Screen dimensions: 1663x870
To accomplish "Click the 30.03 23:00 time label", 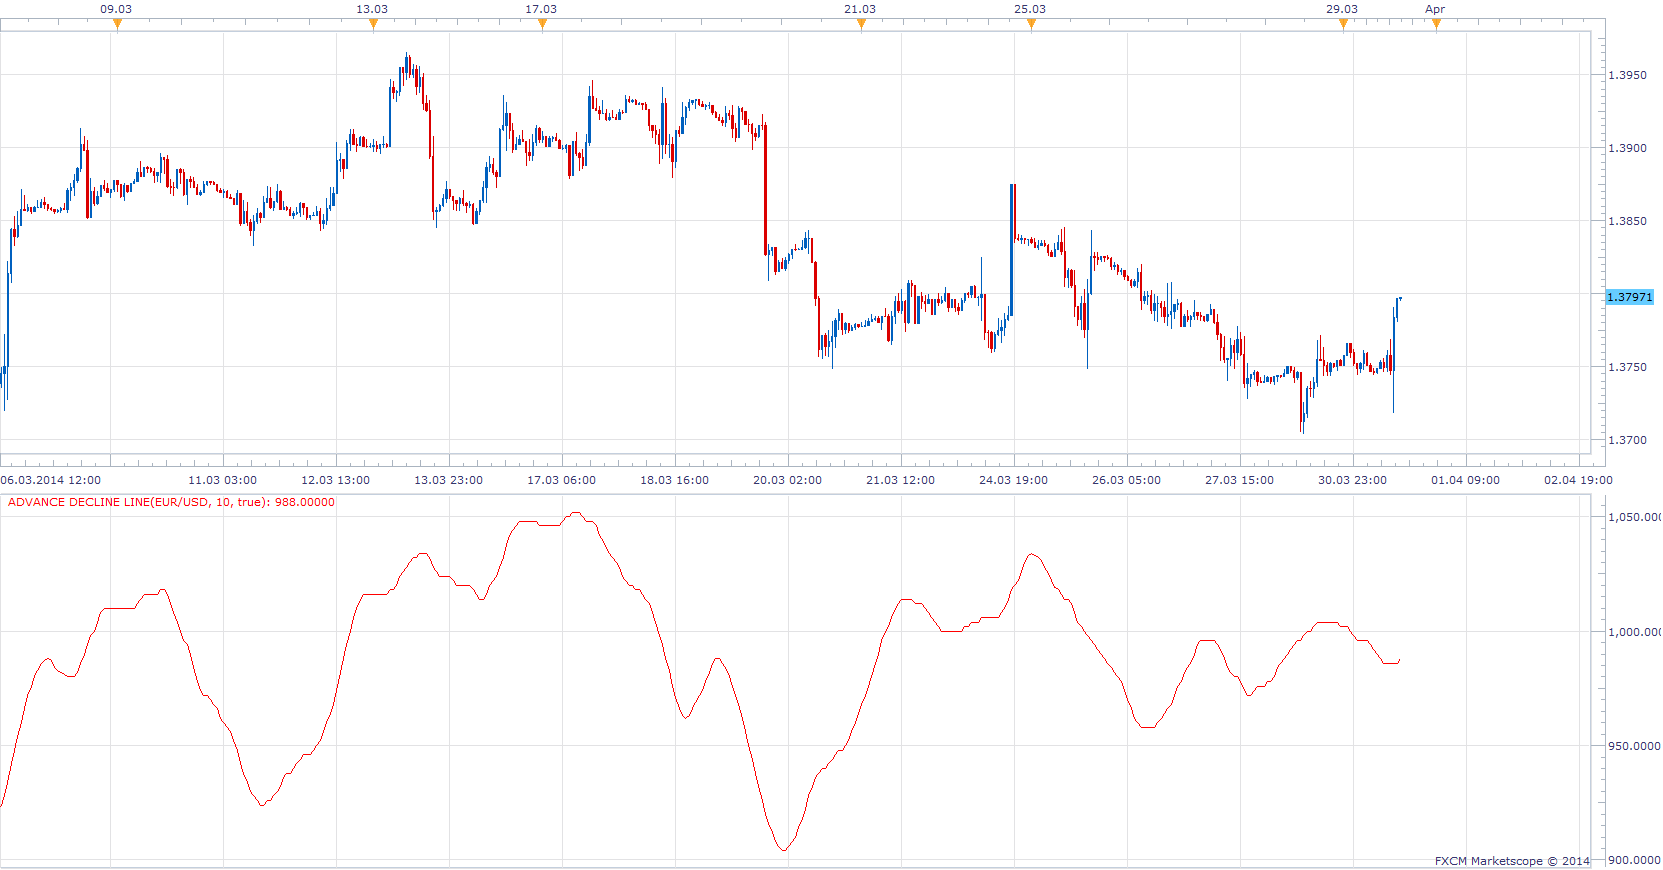I will 1352,480.
